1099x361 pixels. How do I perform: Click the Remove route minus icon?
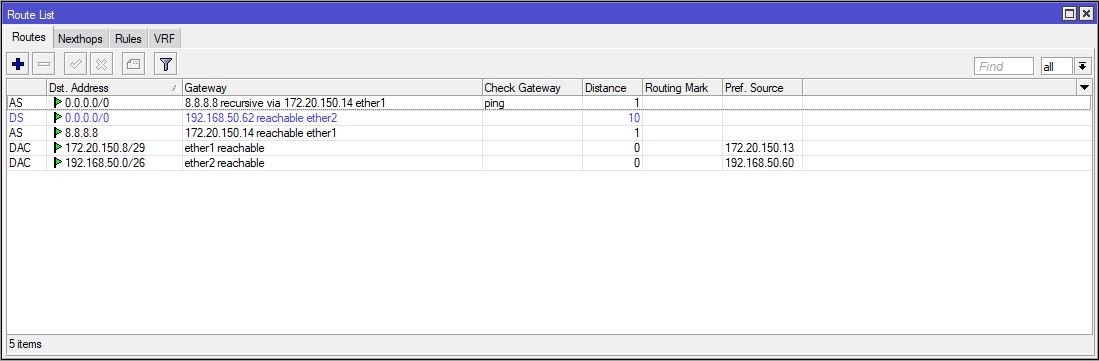pyautogui.click(x=43, y=65)
